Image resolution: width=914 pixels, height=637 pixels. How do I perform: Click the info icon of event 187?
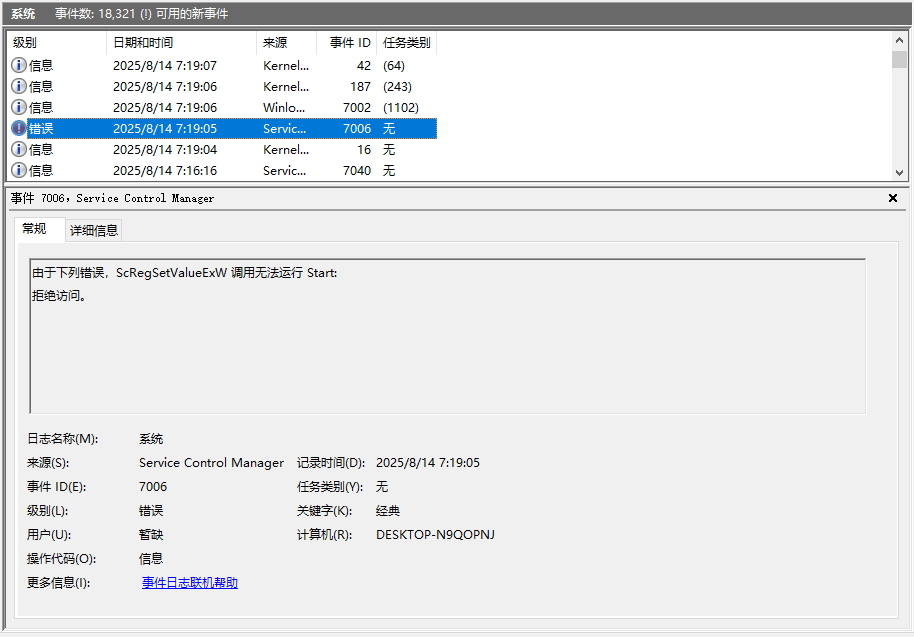19,86
